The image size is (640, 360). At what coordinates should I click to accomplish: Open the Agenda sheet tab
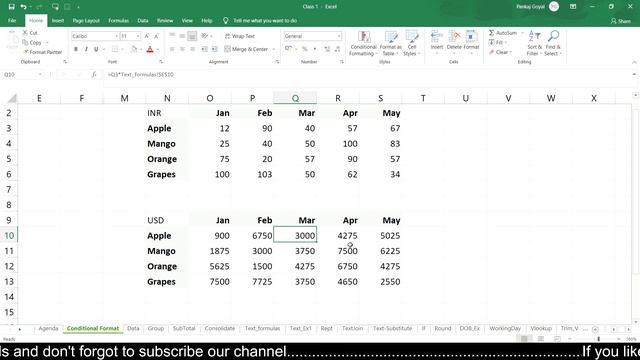tap(48, 329)
